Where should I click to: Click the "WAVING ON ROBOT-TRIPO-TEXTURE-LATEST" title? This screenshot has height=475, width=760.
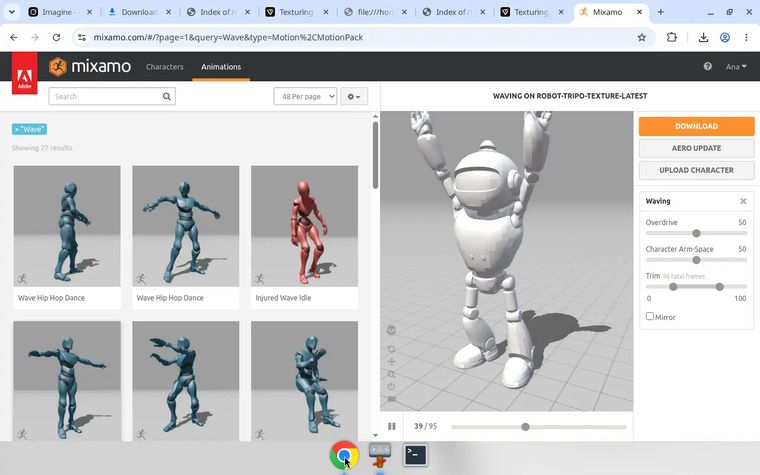coord(570,96)
